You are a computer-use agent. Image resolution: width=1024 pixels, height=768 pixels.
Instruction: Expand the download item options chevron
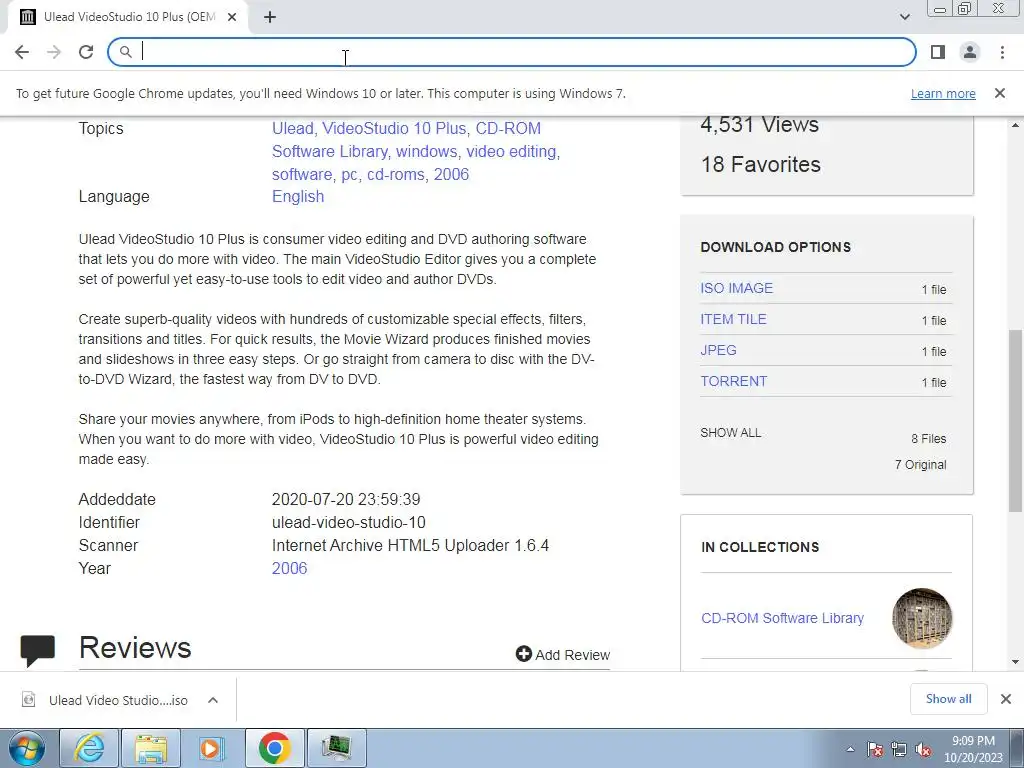[213, 700]
